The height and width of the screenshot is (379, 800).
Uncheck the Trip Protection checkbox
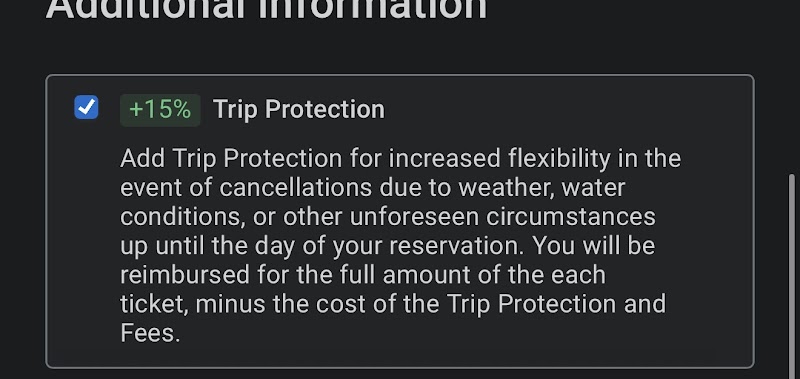(86, 107)
